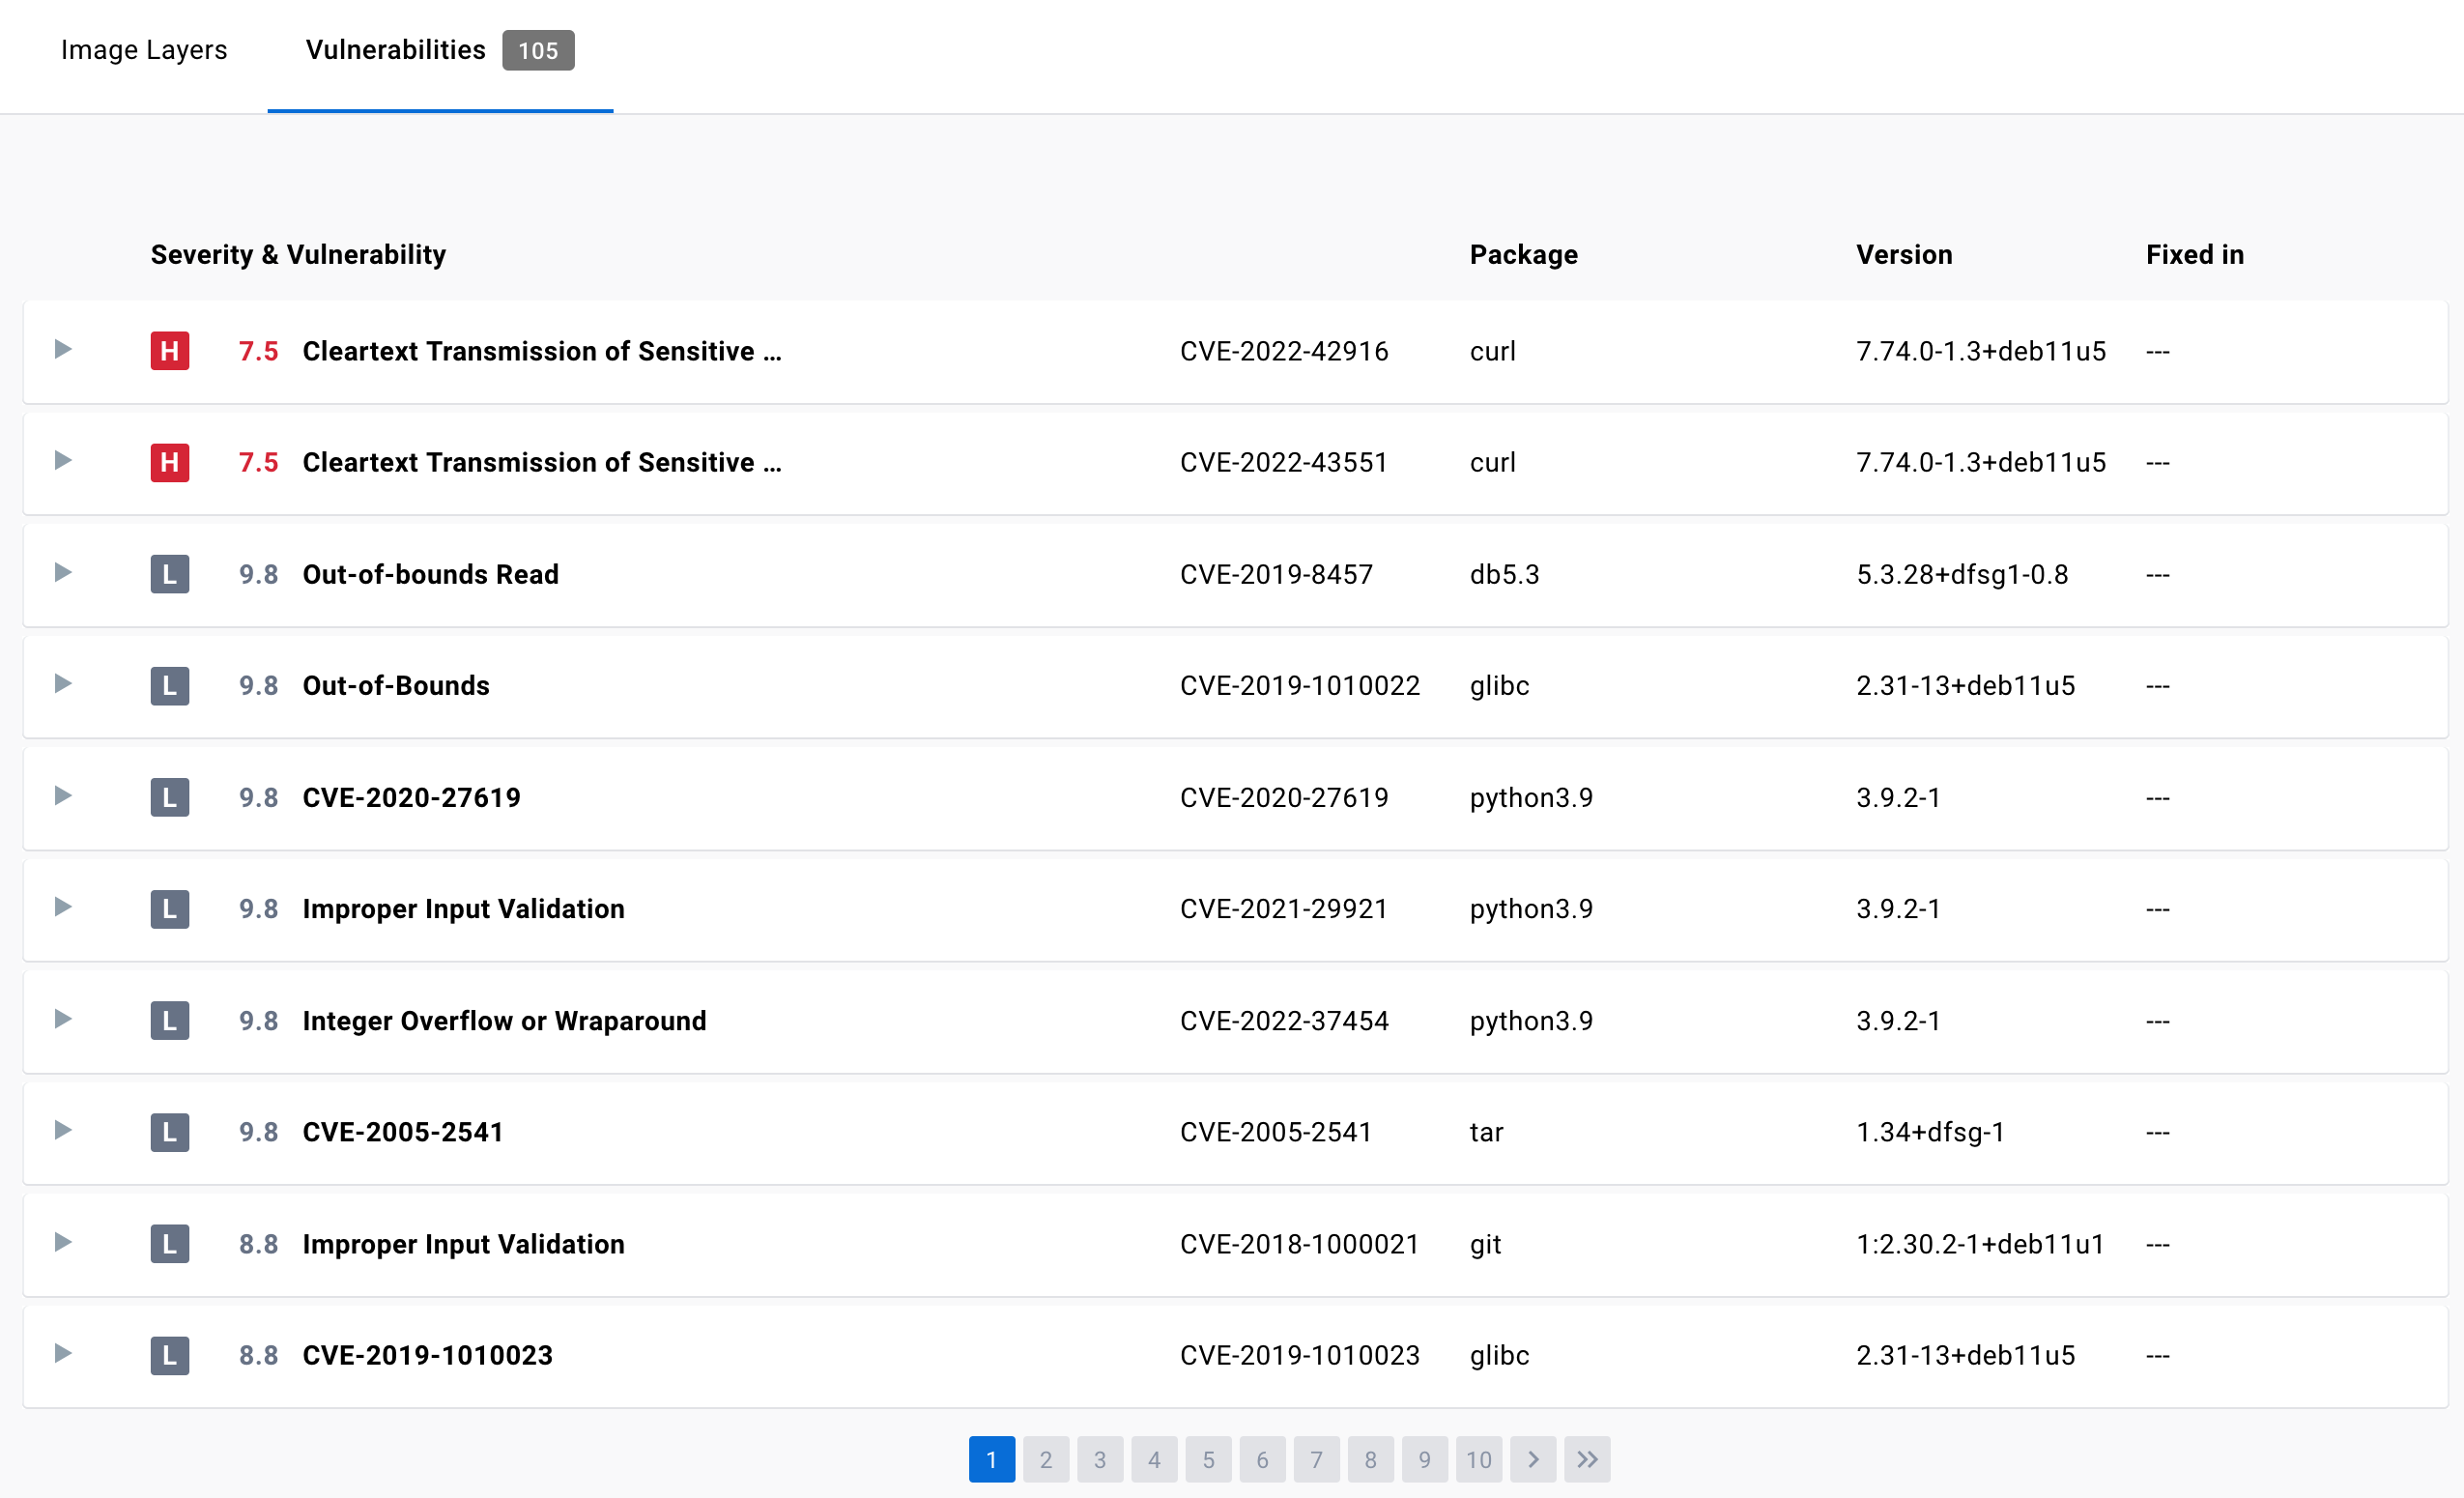Viewport: 2464px width, 1498px height.
Task: Click the L severity icon on CVE-2020-27619 row
Action: pos(169,797)
